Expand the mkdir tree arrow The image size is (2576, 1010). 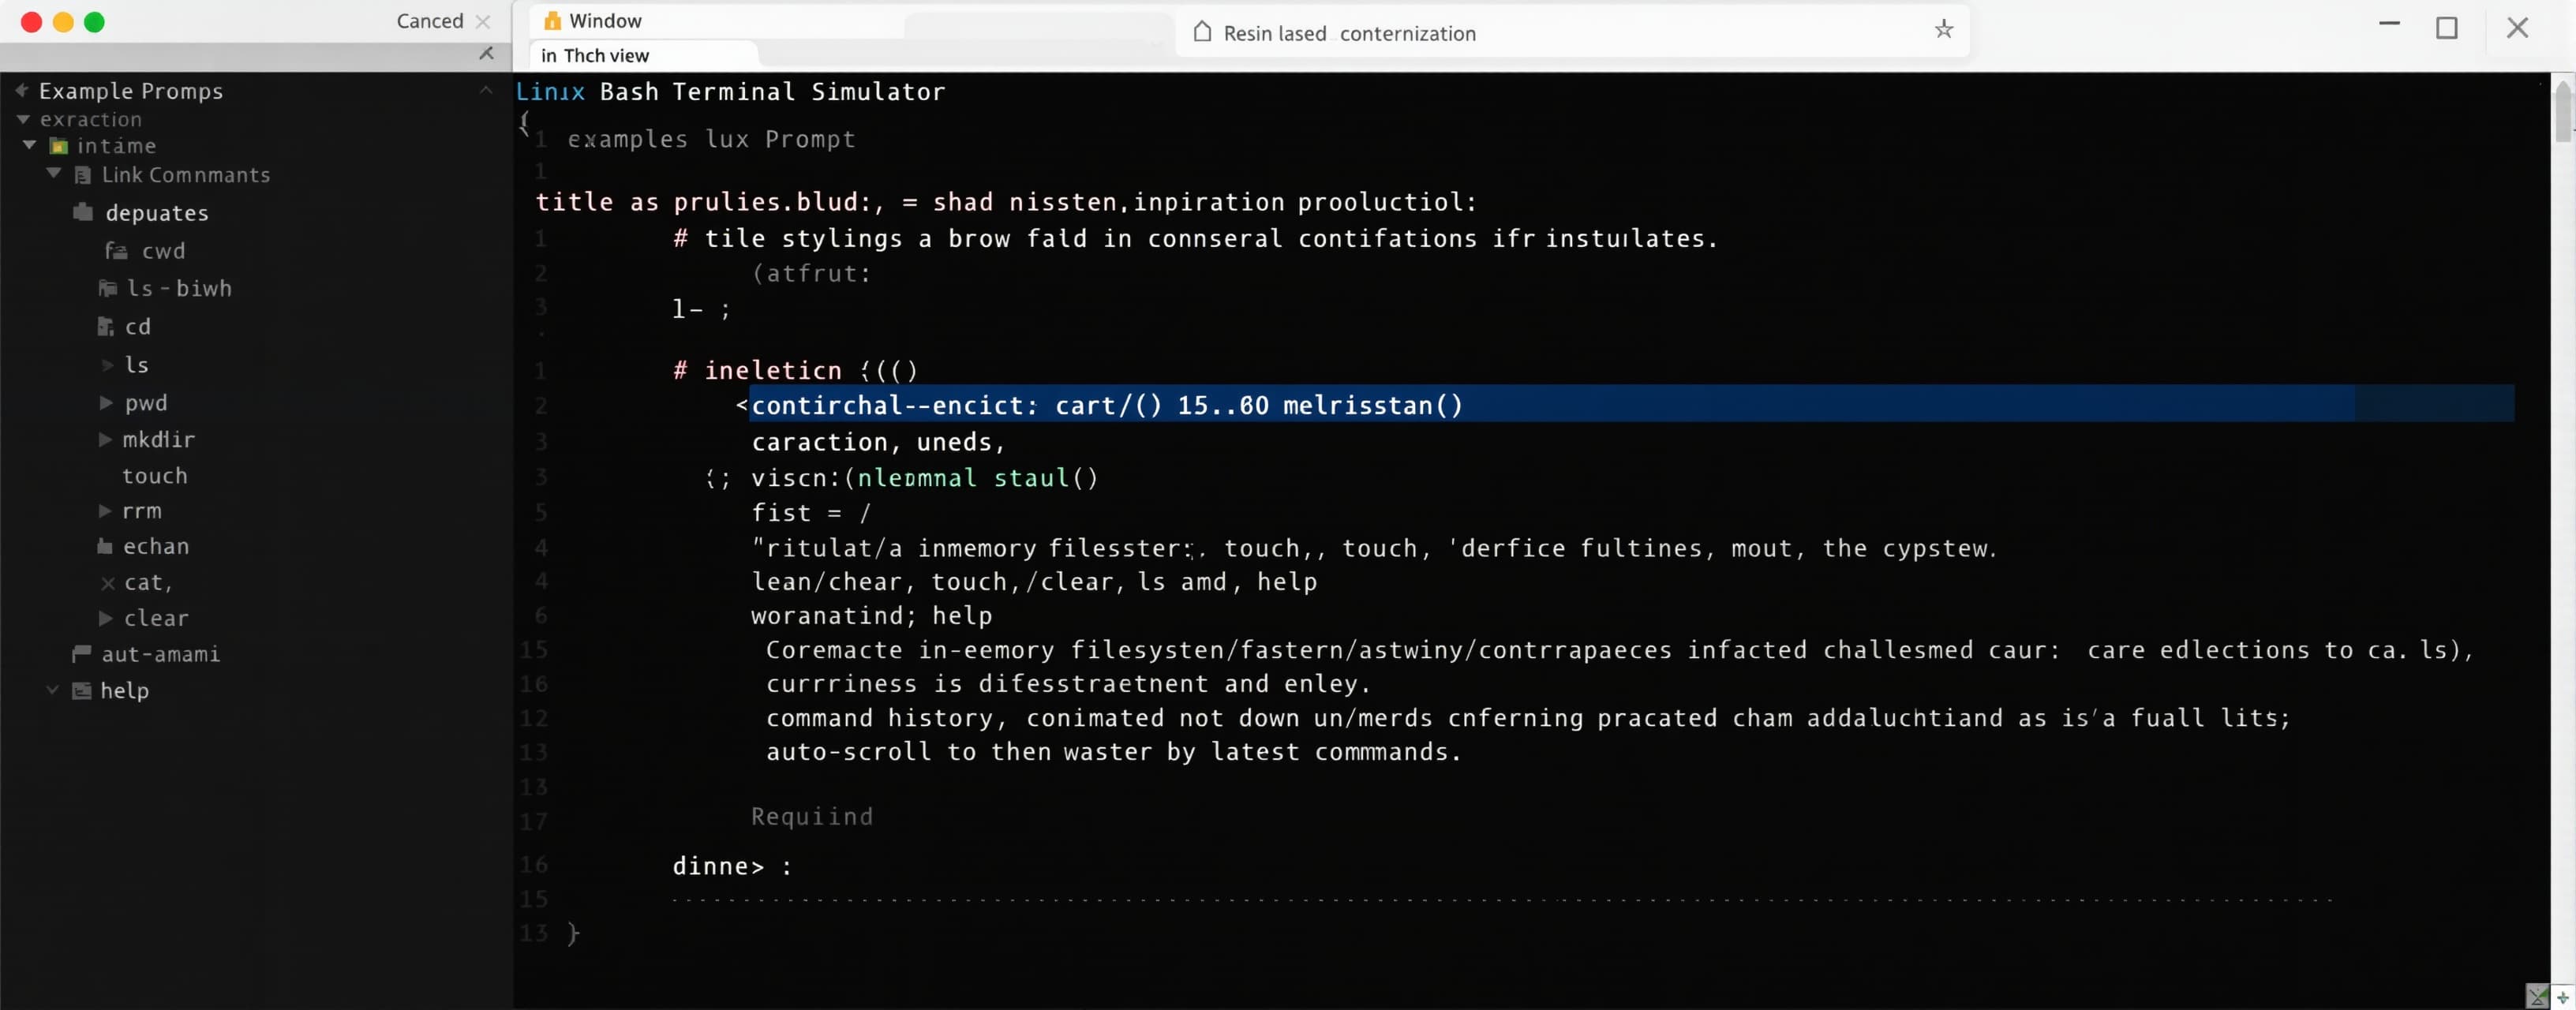click(105, 439)
